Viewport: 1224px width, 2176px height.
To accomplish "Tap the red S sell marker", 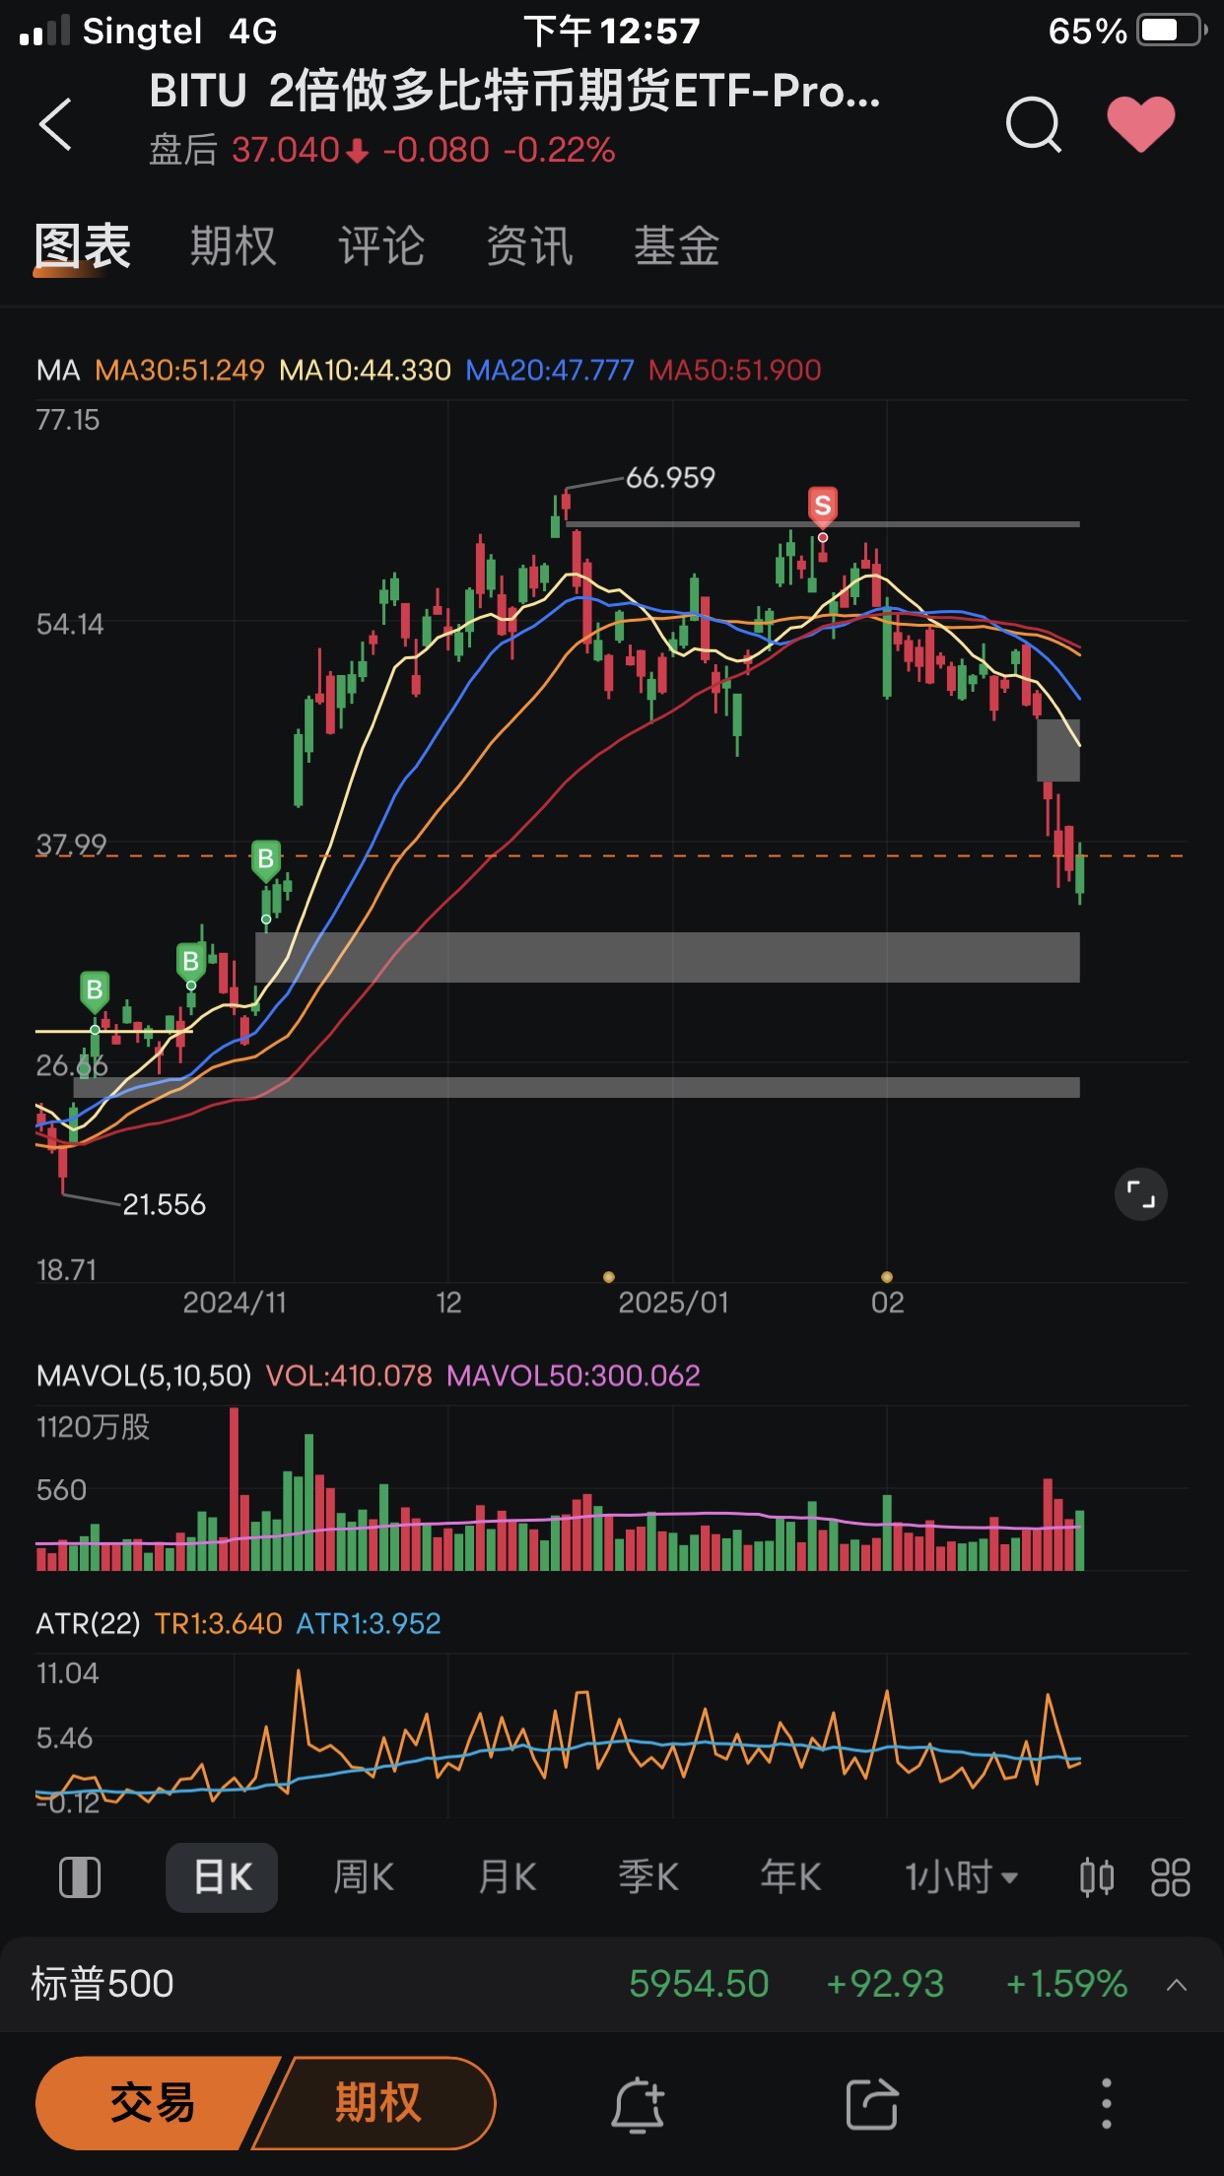I will tap(823, 506).
